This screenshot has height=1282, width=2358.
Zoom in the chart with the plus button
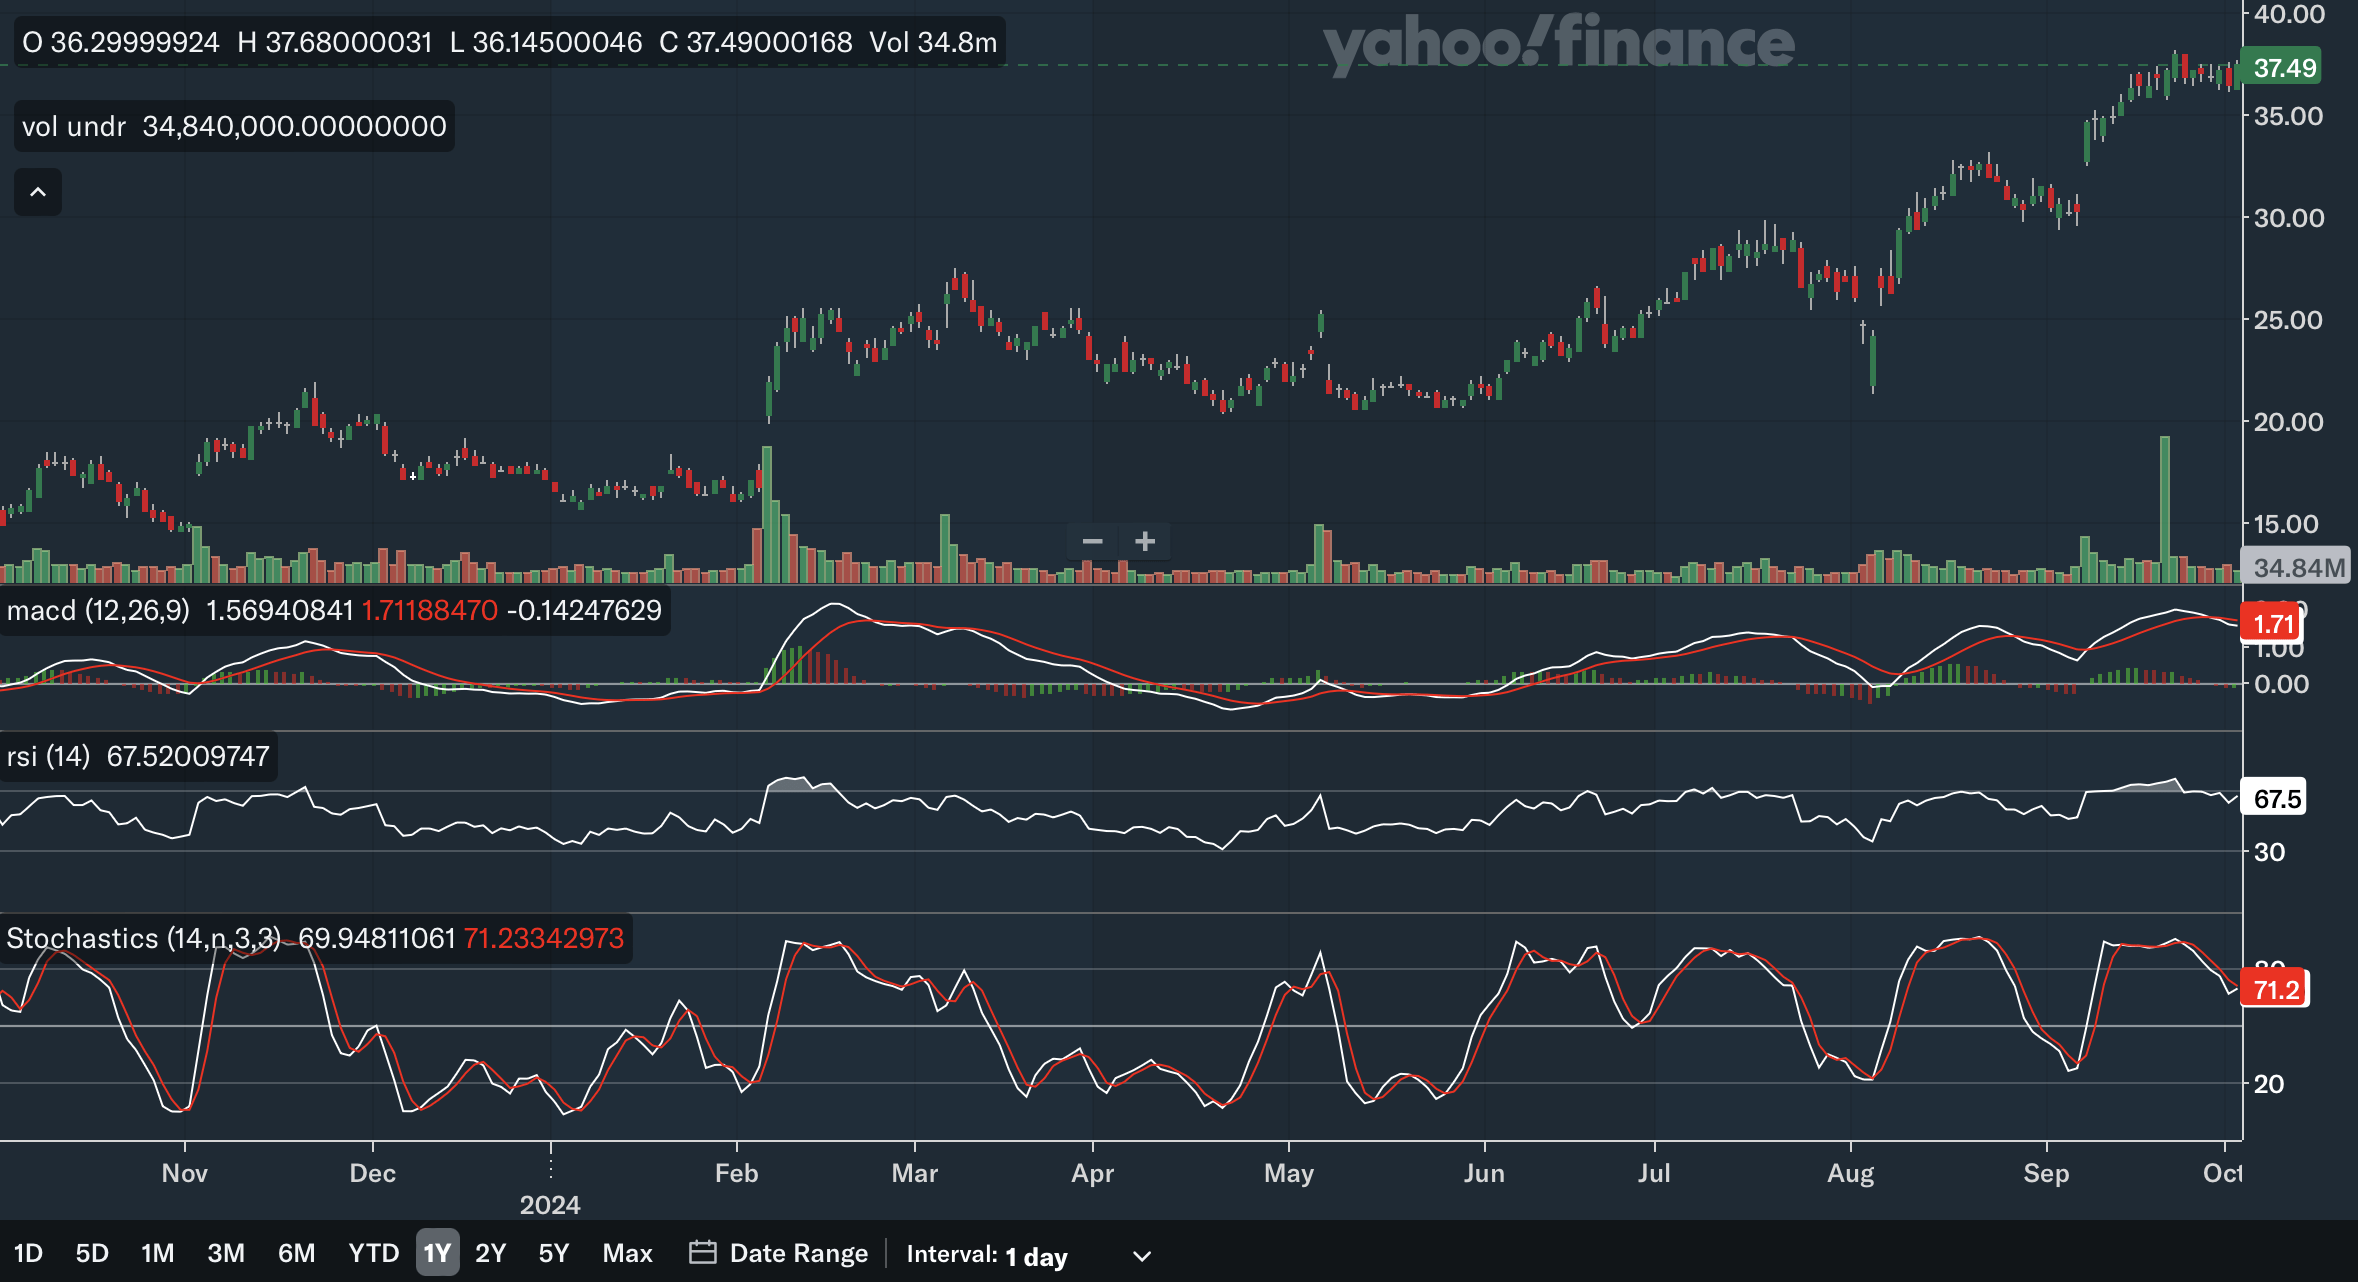tap(1145, 541)
